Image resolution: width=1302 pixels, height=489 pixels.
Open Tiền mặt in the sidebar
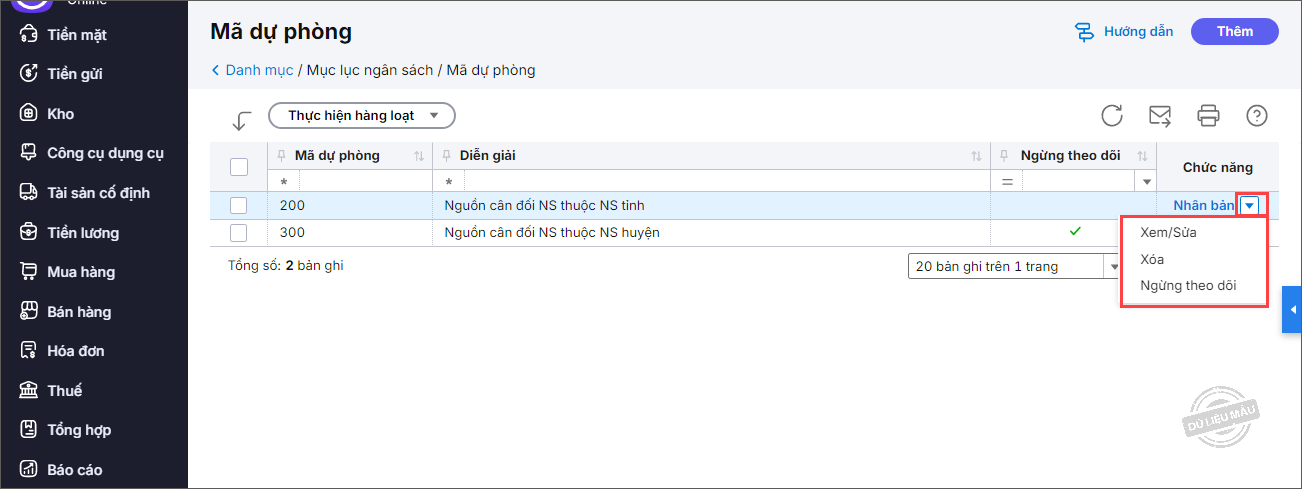[x=76, y=35]
